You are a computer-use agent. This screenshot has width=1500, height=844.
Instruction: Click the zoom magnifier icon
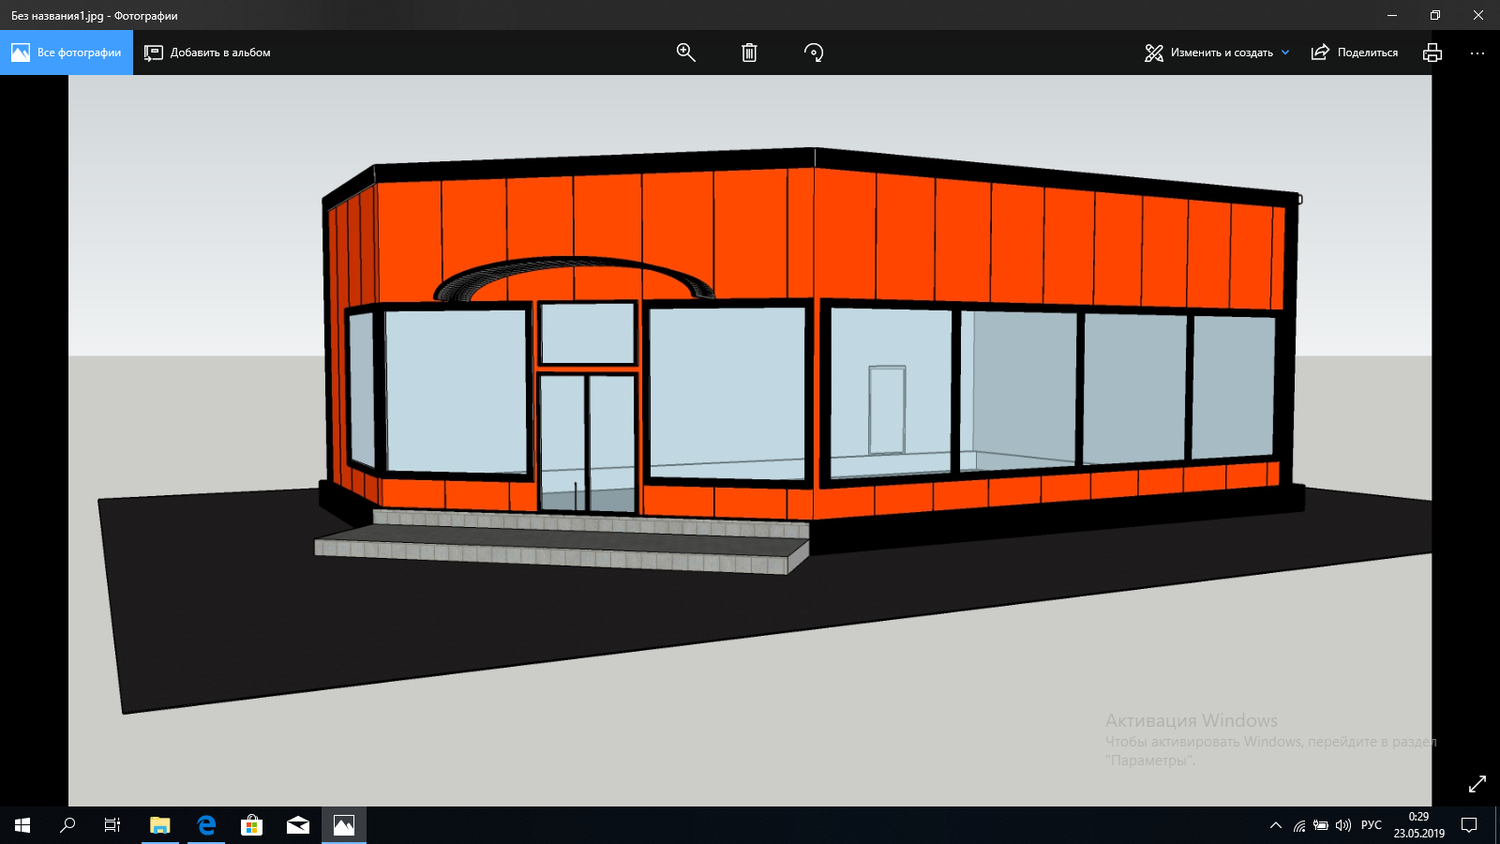686,52
